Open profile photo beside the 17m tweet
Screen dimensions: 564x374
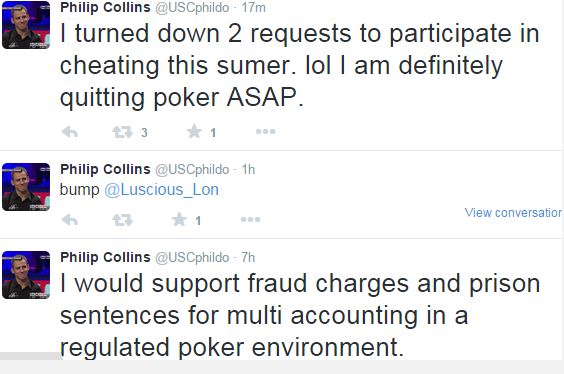point(26,25)
